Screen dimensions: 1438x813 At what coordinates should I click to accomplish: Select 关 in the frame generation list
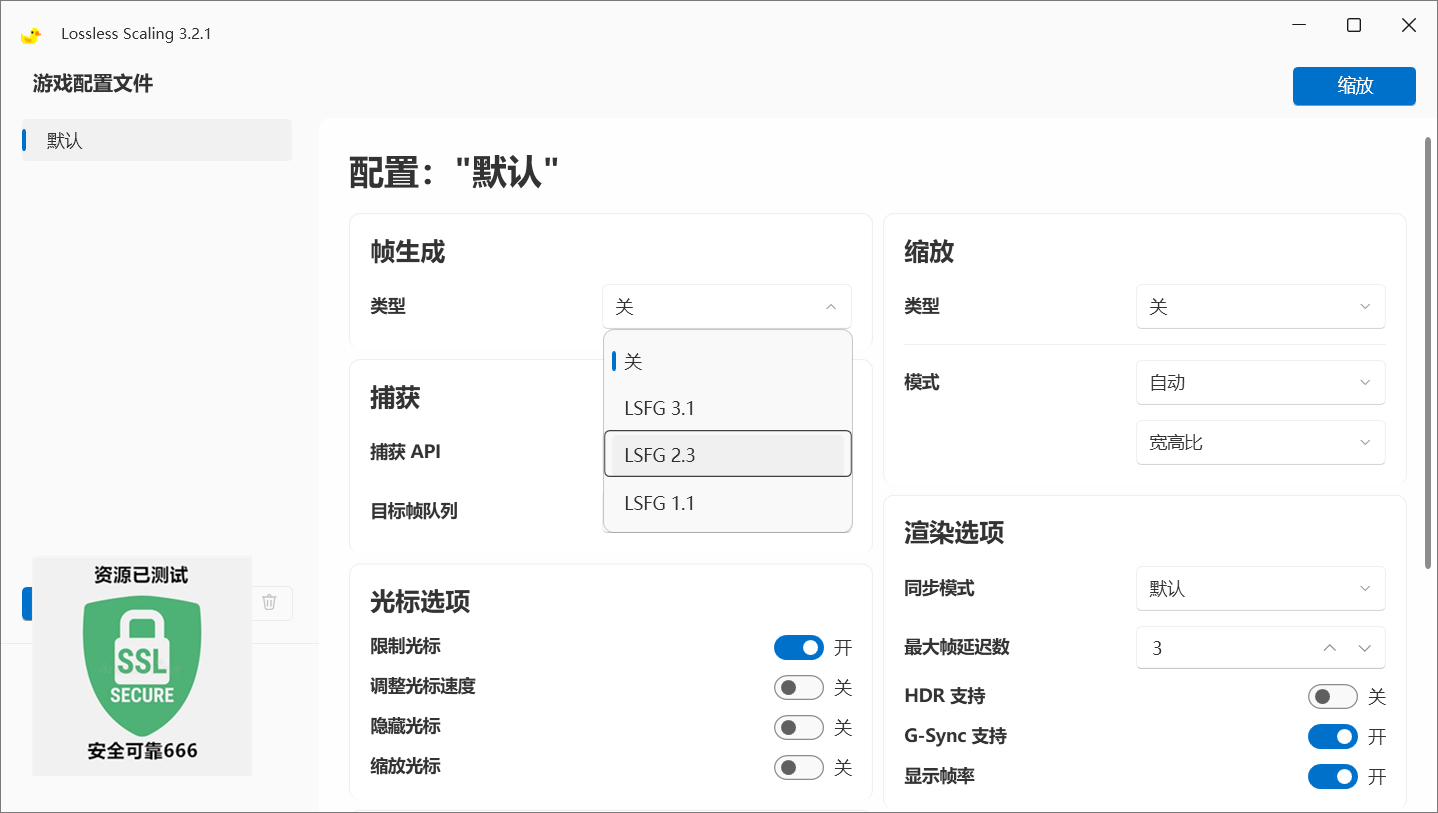pos(728,361)
